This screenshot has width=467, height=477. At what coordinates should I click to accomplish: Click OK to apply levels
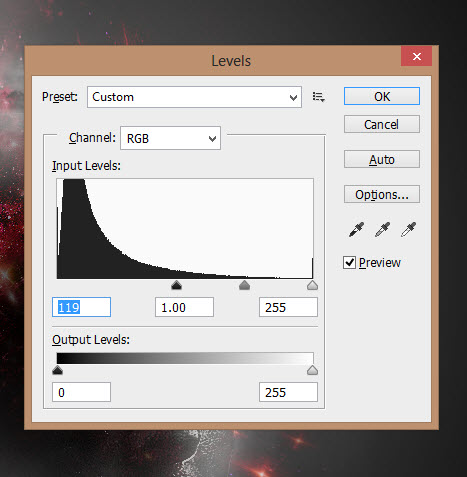tap(382, 96)
